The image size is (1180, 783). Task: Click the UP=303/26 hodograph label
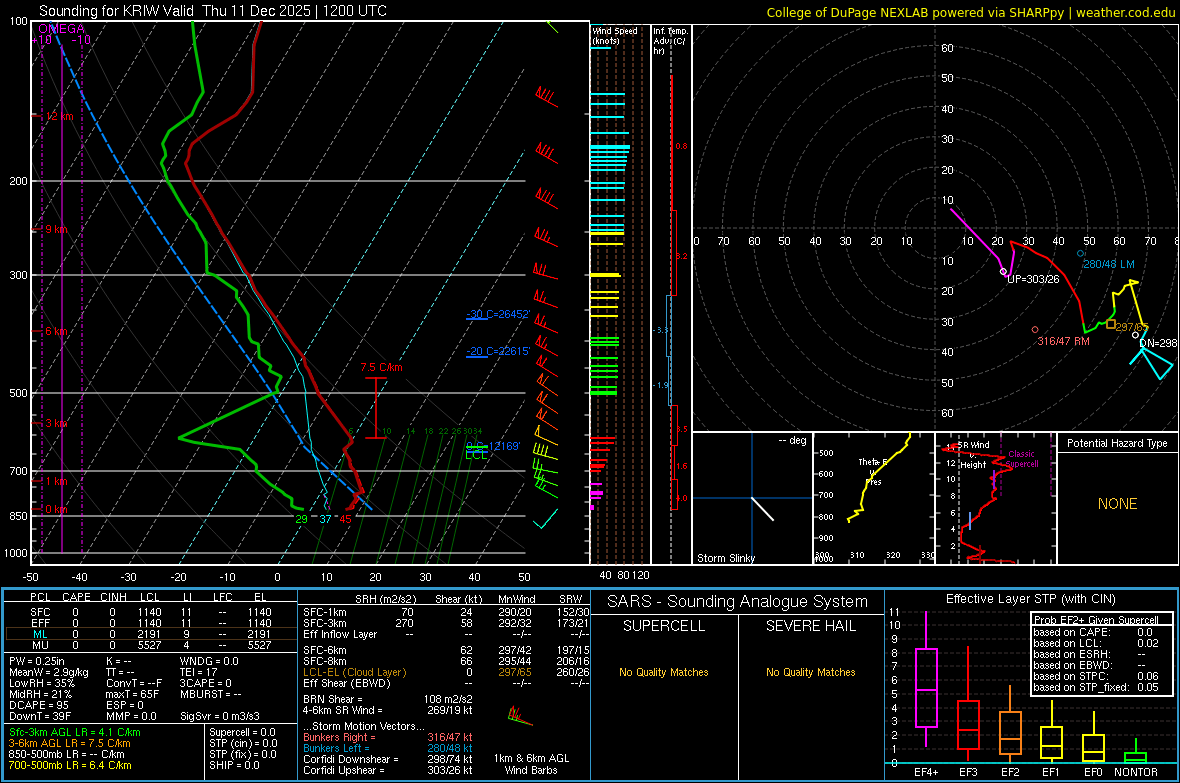(1033, 279)
